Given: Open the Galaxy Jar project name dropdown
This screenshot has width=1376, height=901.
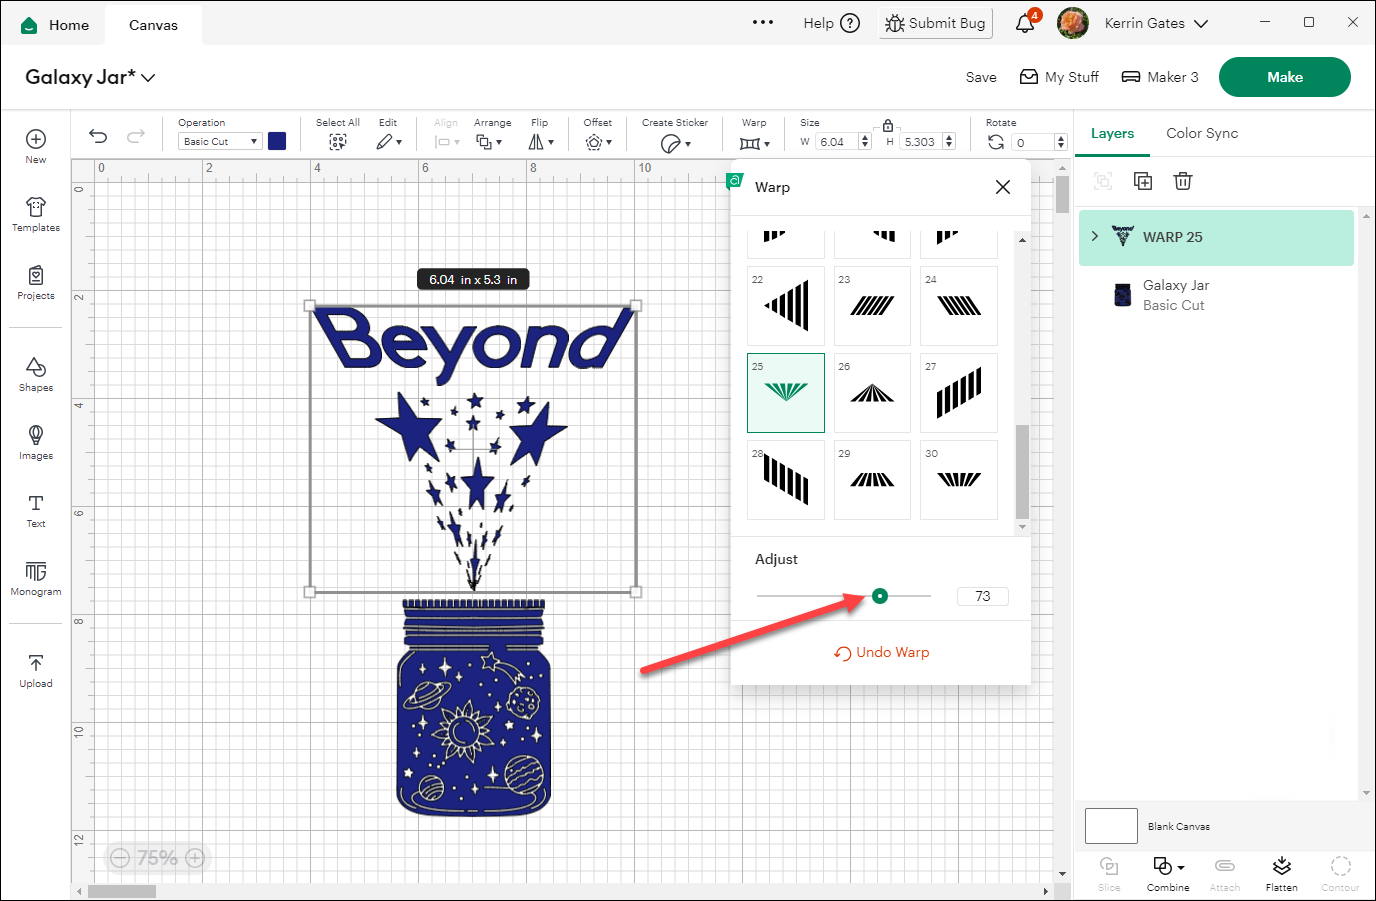Looking at the screenshot, I should click(148, 78).
